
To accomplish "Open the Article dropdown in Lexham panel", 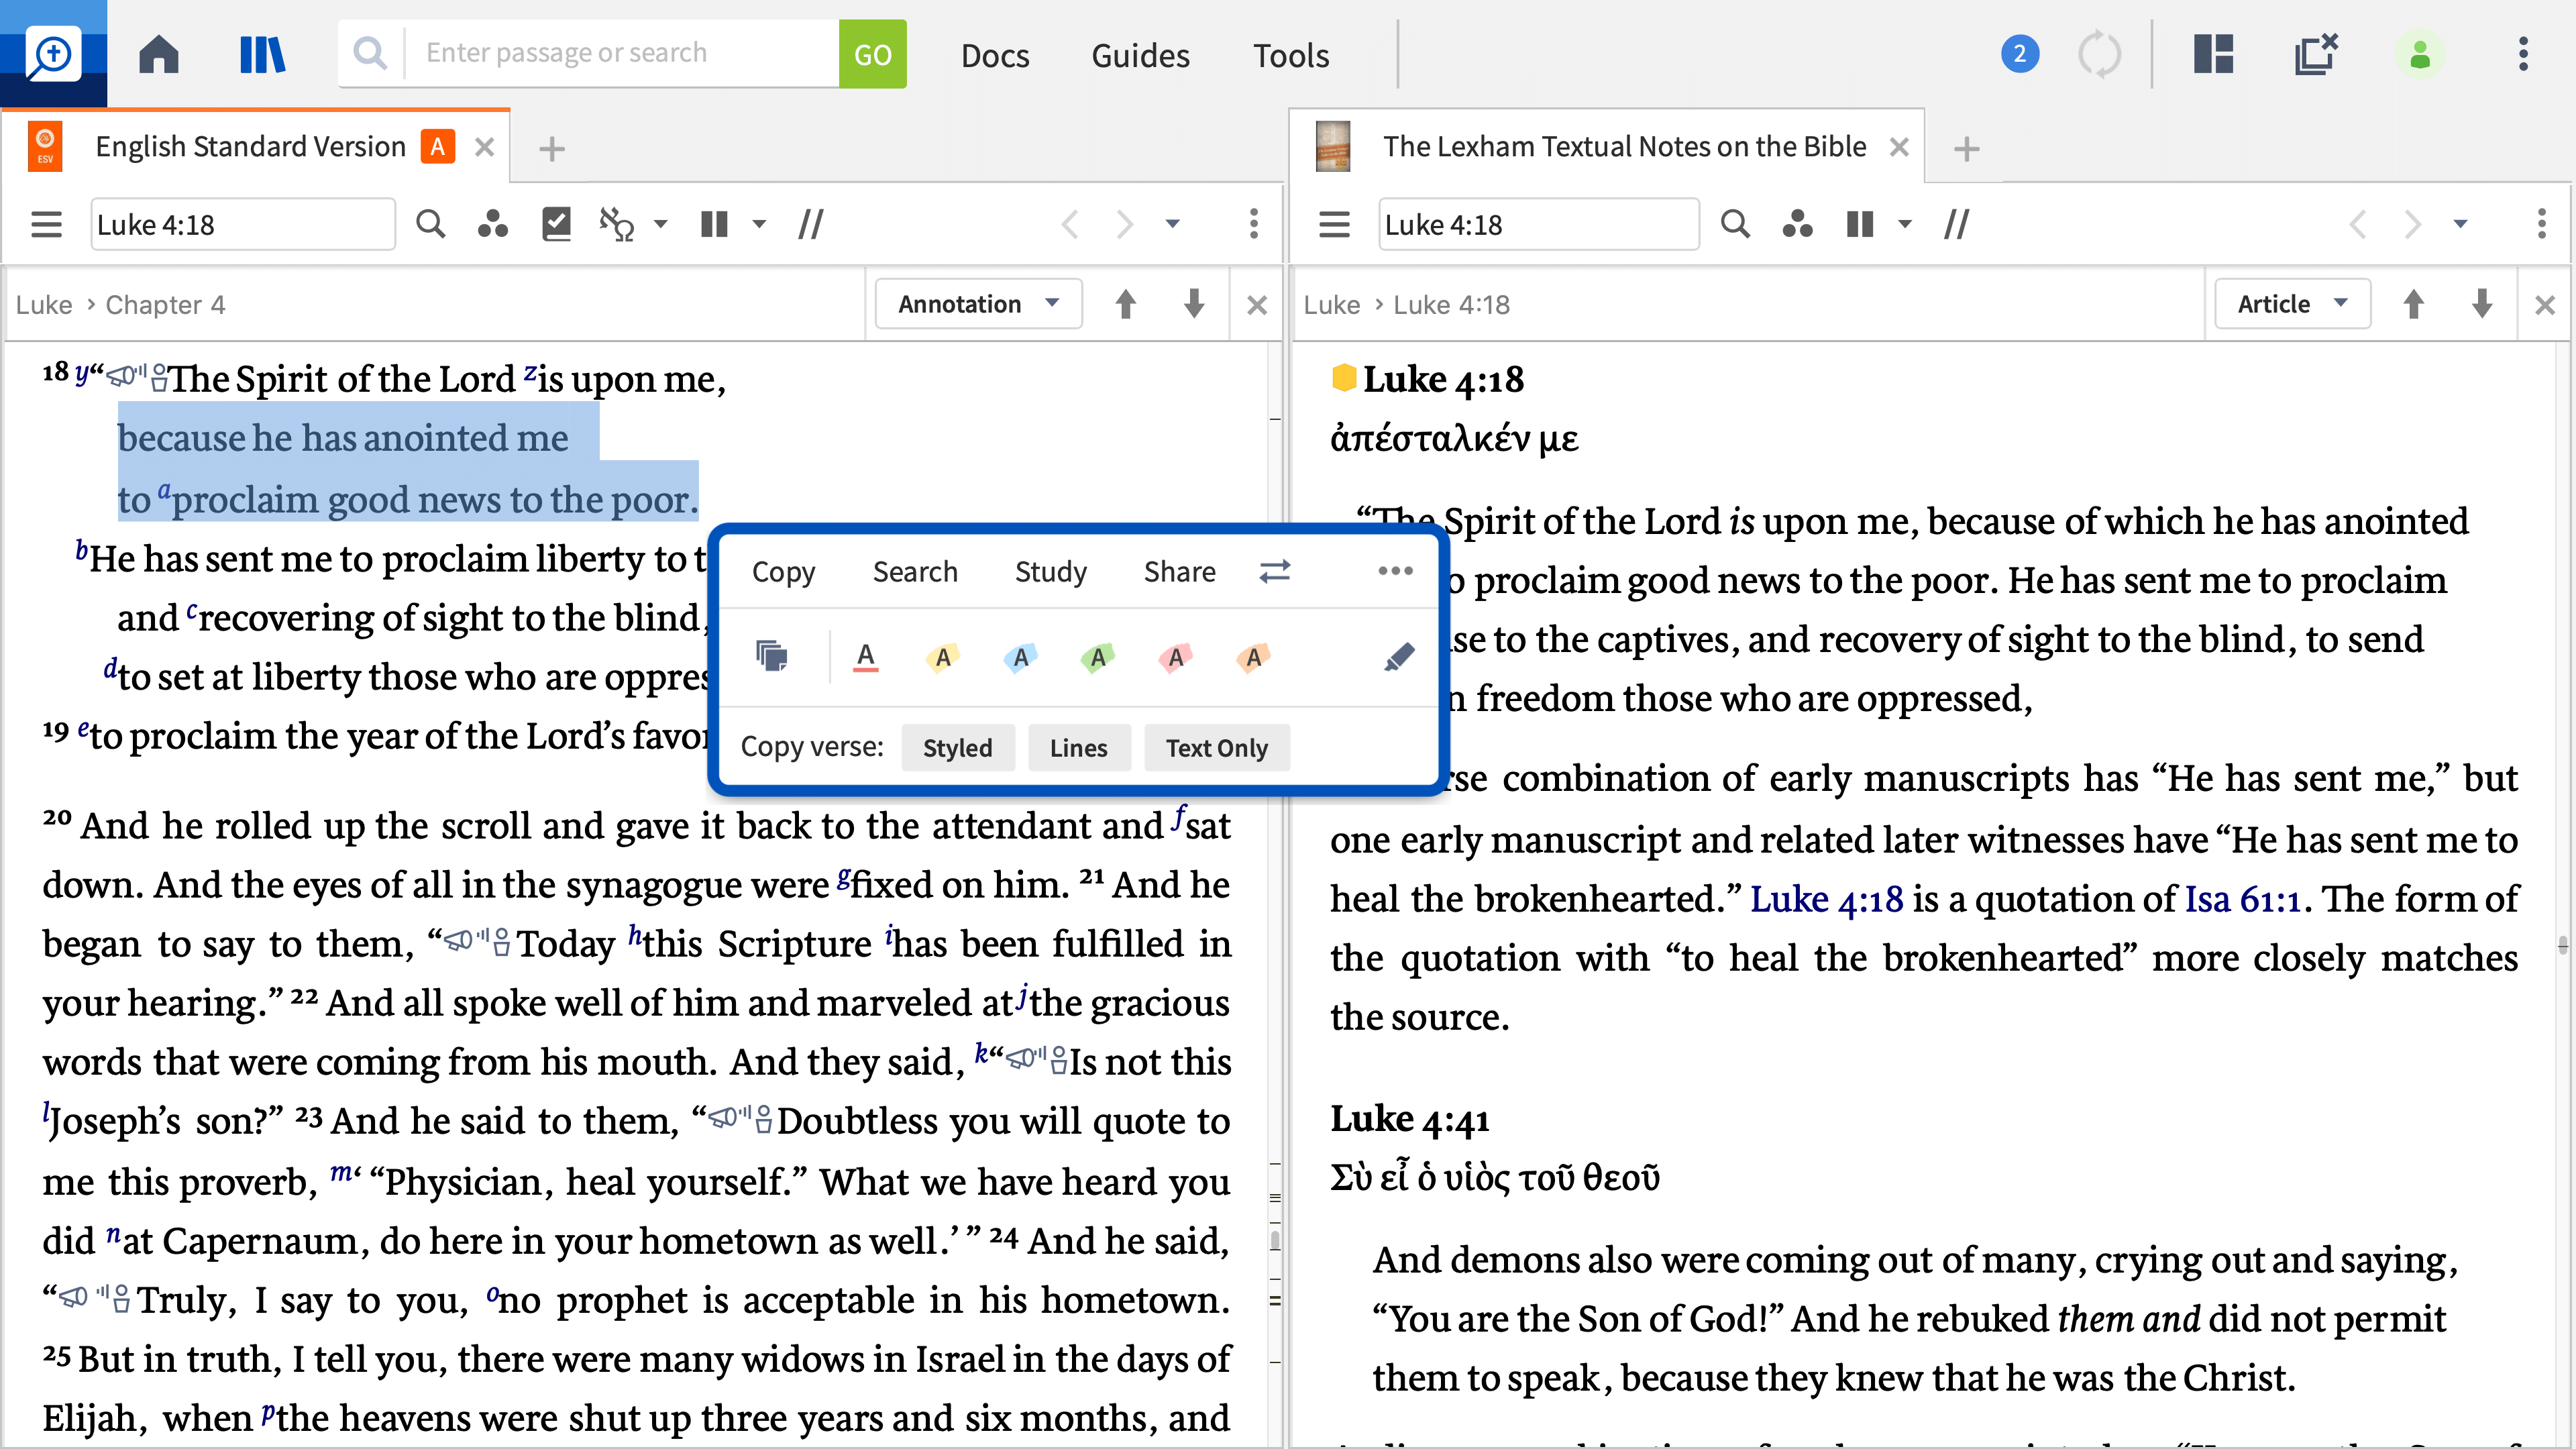I will pyautogui.click(x=2291, y=303).
